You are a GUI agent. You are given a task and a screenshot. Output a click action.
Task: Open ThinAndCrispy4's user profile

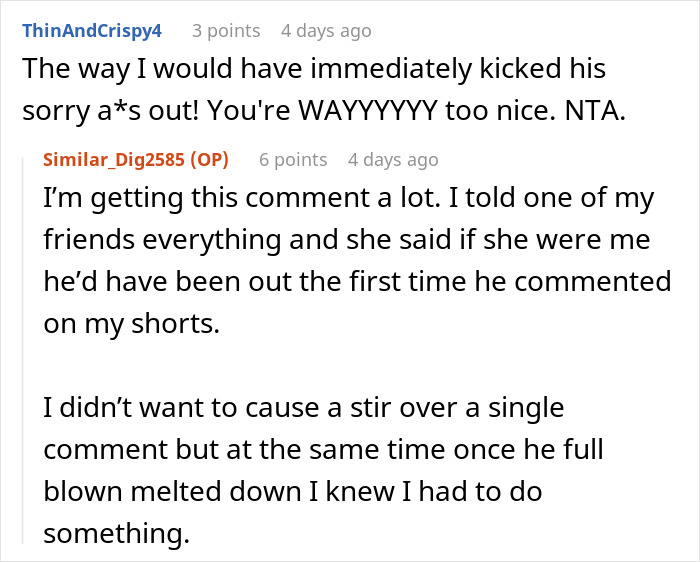coord(91,31)
